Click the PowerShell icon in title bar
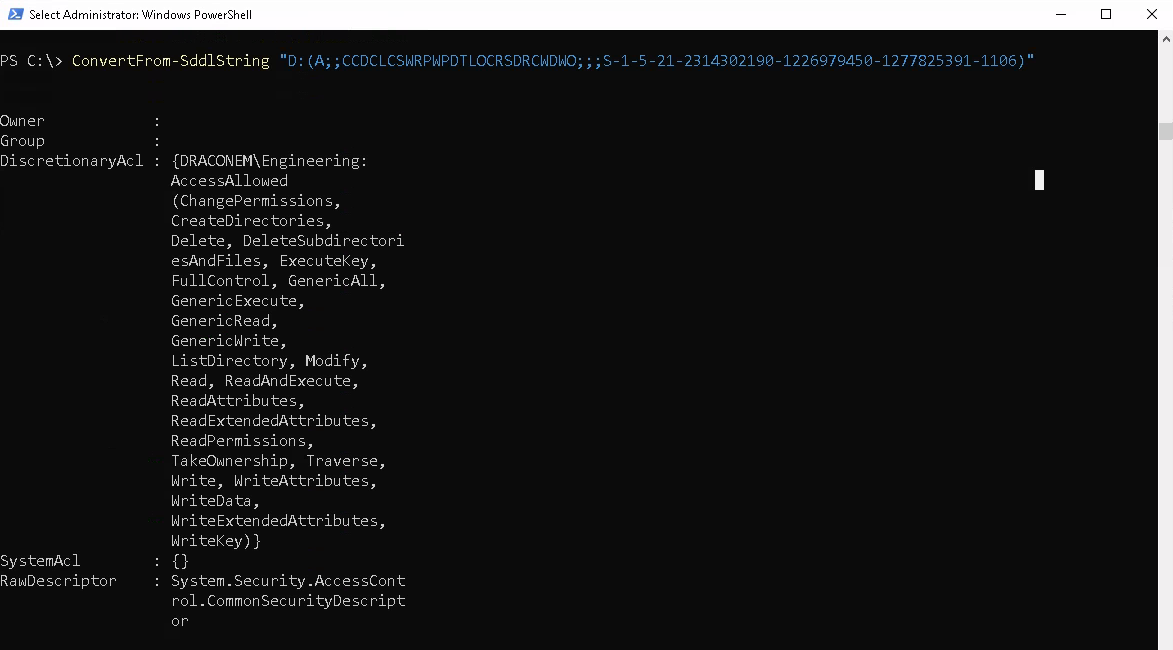 [x=15, y=14]
